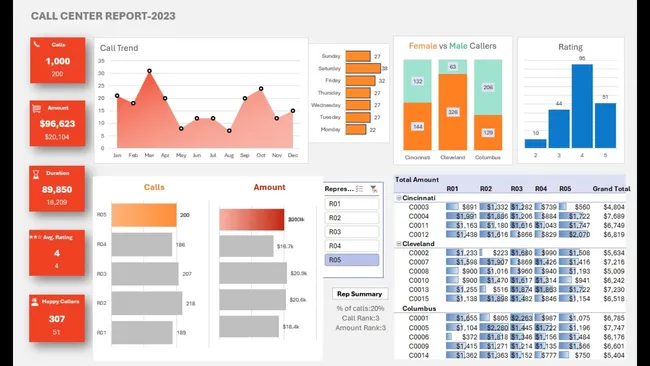Click the highlighted orange R05 Calls bar
Screen dimensions: 650x366
(x=144, y=215)
